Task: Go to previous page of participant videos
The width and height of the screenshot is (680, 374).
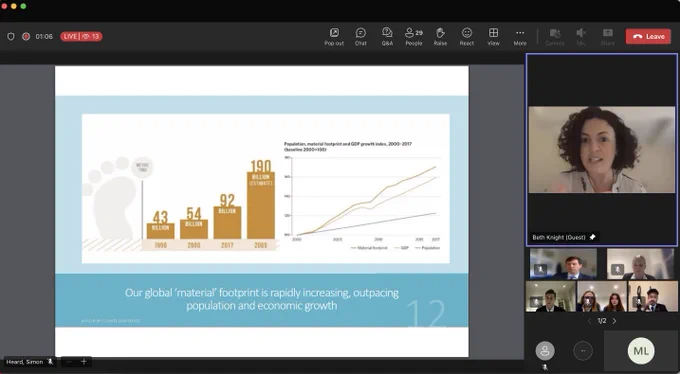Action: point(589,321)
